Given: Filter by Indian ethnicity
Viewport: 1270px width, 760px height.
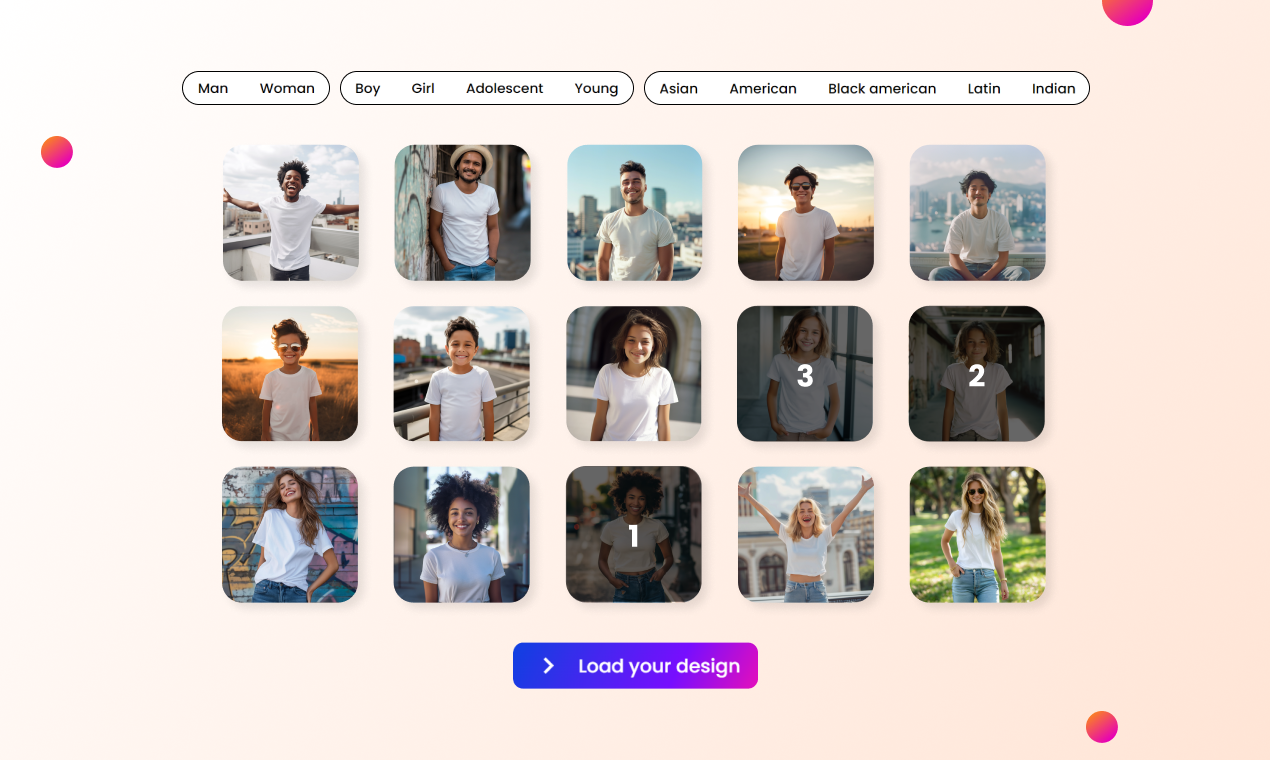Looking at the screenshot, I should click(1054, 88).
